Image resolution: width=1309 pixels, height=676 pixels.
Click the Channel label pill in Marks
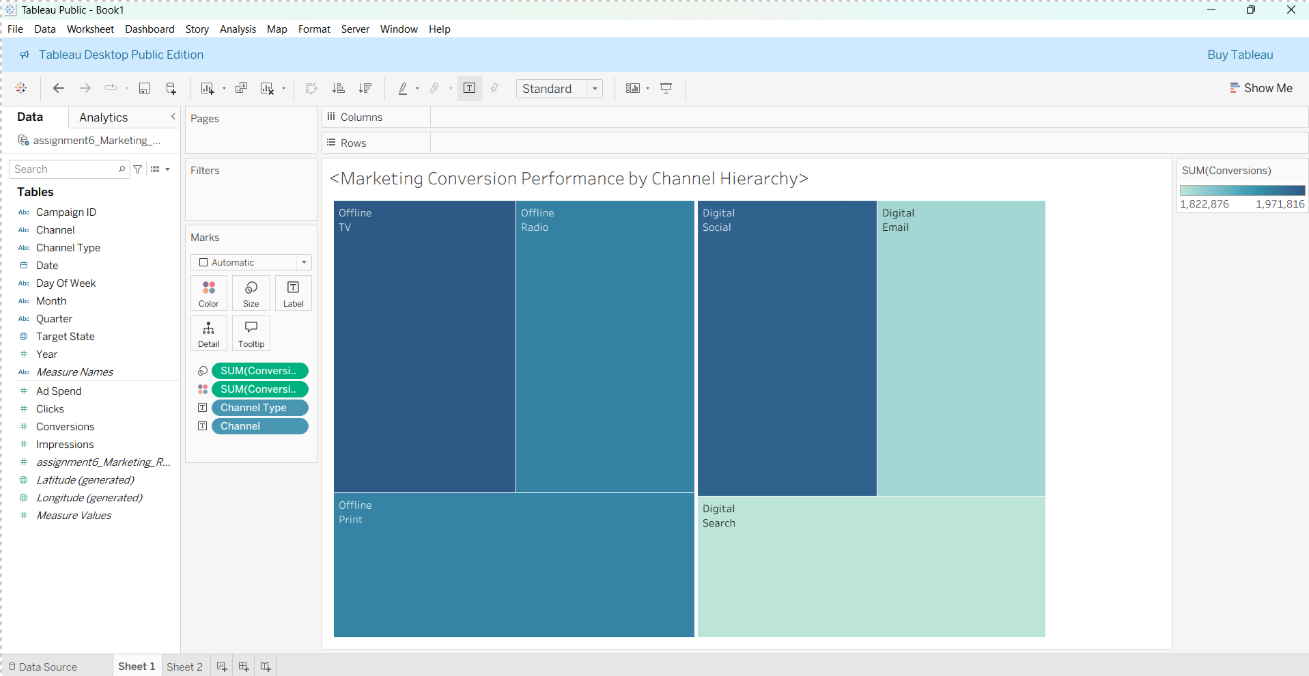click(259, 426)
